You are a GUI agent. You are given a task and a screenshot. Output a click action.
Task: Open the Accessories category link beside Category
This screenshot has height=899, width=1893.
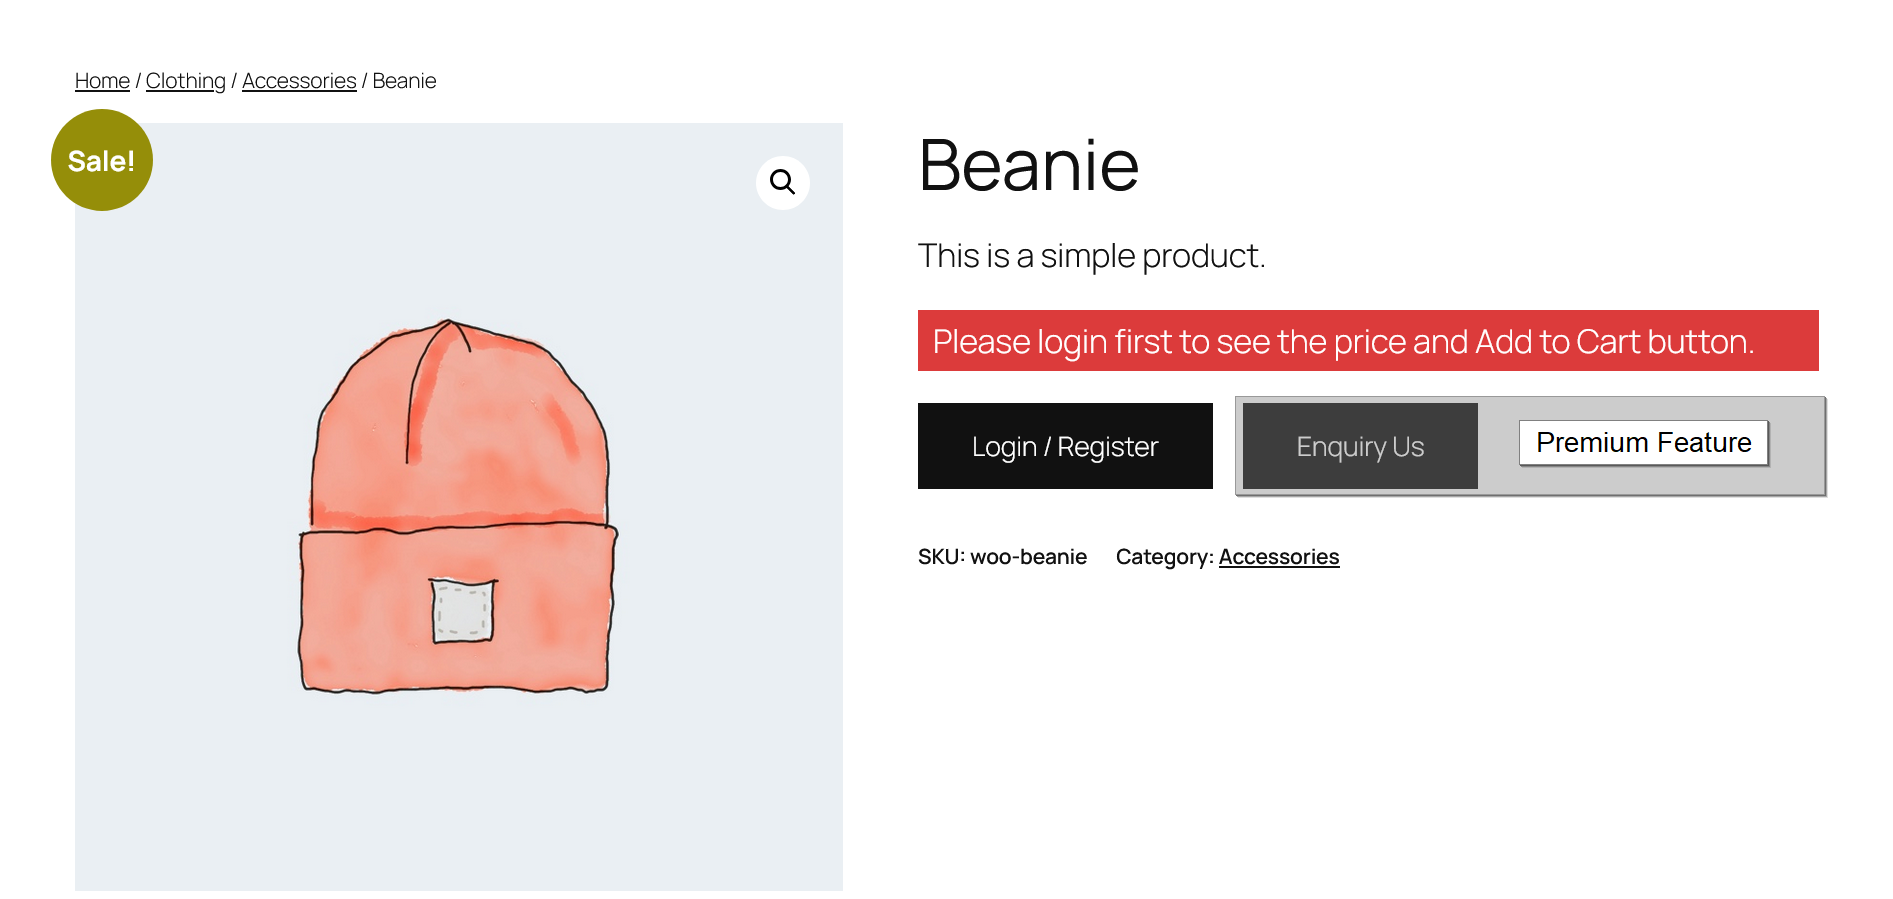tap(1279, 557)
